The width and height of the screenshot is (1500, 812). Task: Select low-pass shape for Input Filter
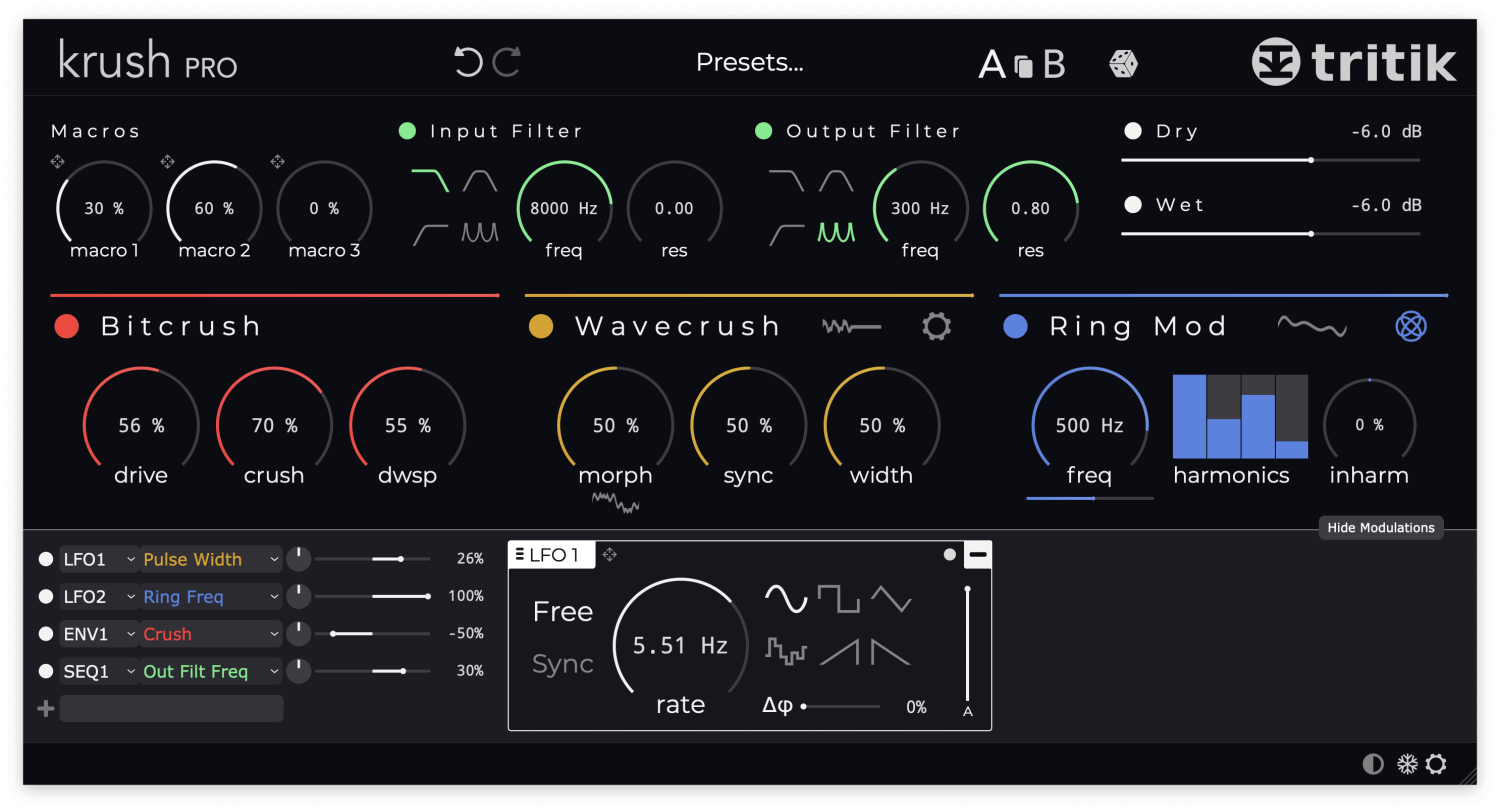click(x=430, y=181)
